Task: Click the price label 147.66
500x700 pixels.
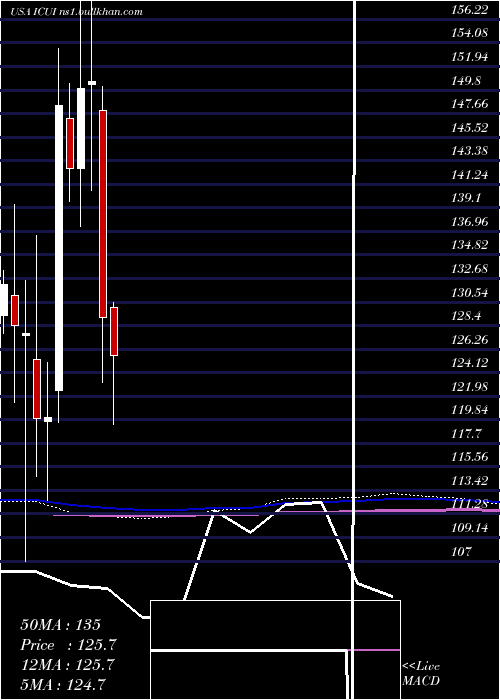Action: coord(470,104)
